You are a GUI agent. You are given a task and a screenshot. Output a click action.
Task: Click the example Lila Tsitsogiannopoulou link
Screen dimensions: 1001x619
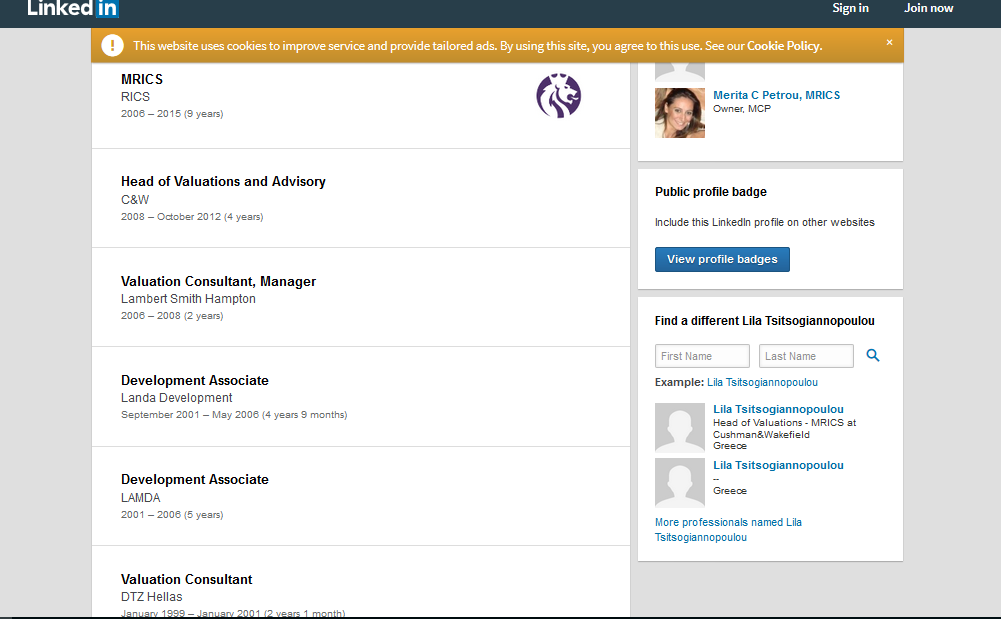click(762, 382)
